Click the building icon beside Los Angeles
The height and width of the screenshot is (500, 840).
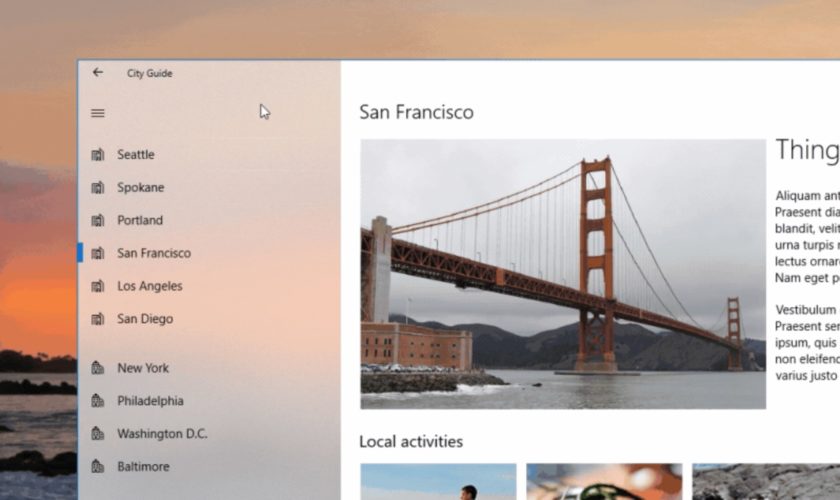pos(98,286)
